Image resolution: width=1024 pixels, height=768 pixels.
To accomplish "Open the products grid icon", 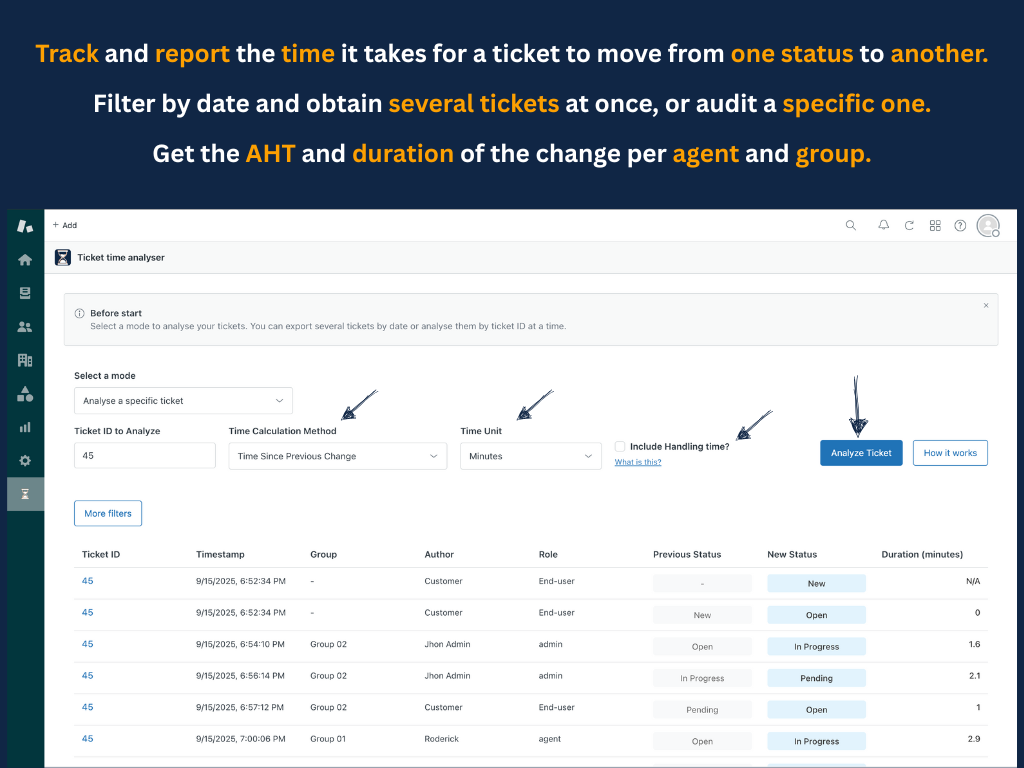I will [935, 225].
